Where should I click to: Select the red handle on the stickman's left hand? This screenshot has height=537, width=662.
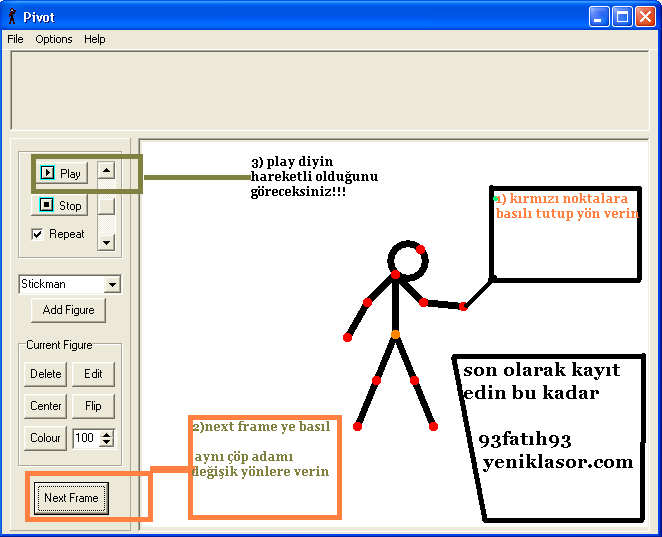pos(348,337)
